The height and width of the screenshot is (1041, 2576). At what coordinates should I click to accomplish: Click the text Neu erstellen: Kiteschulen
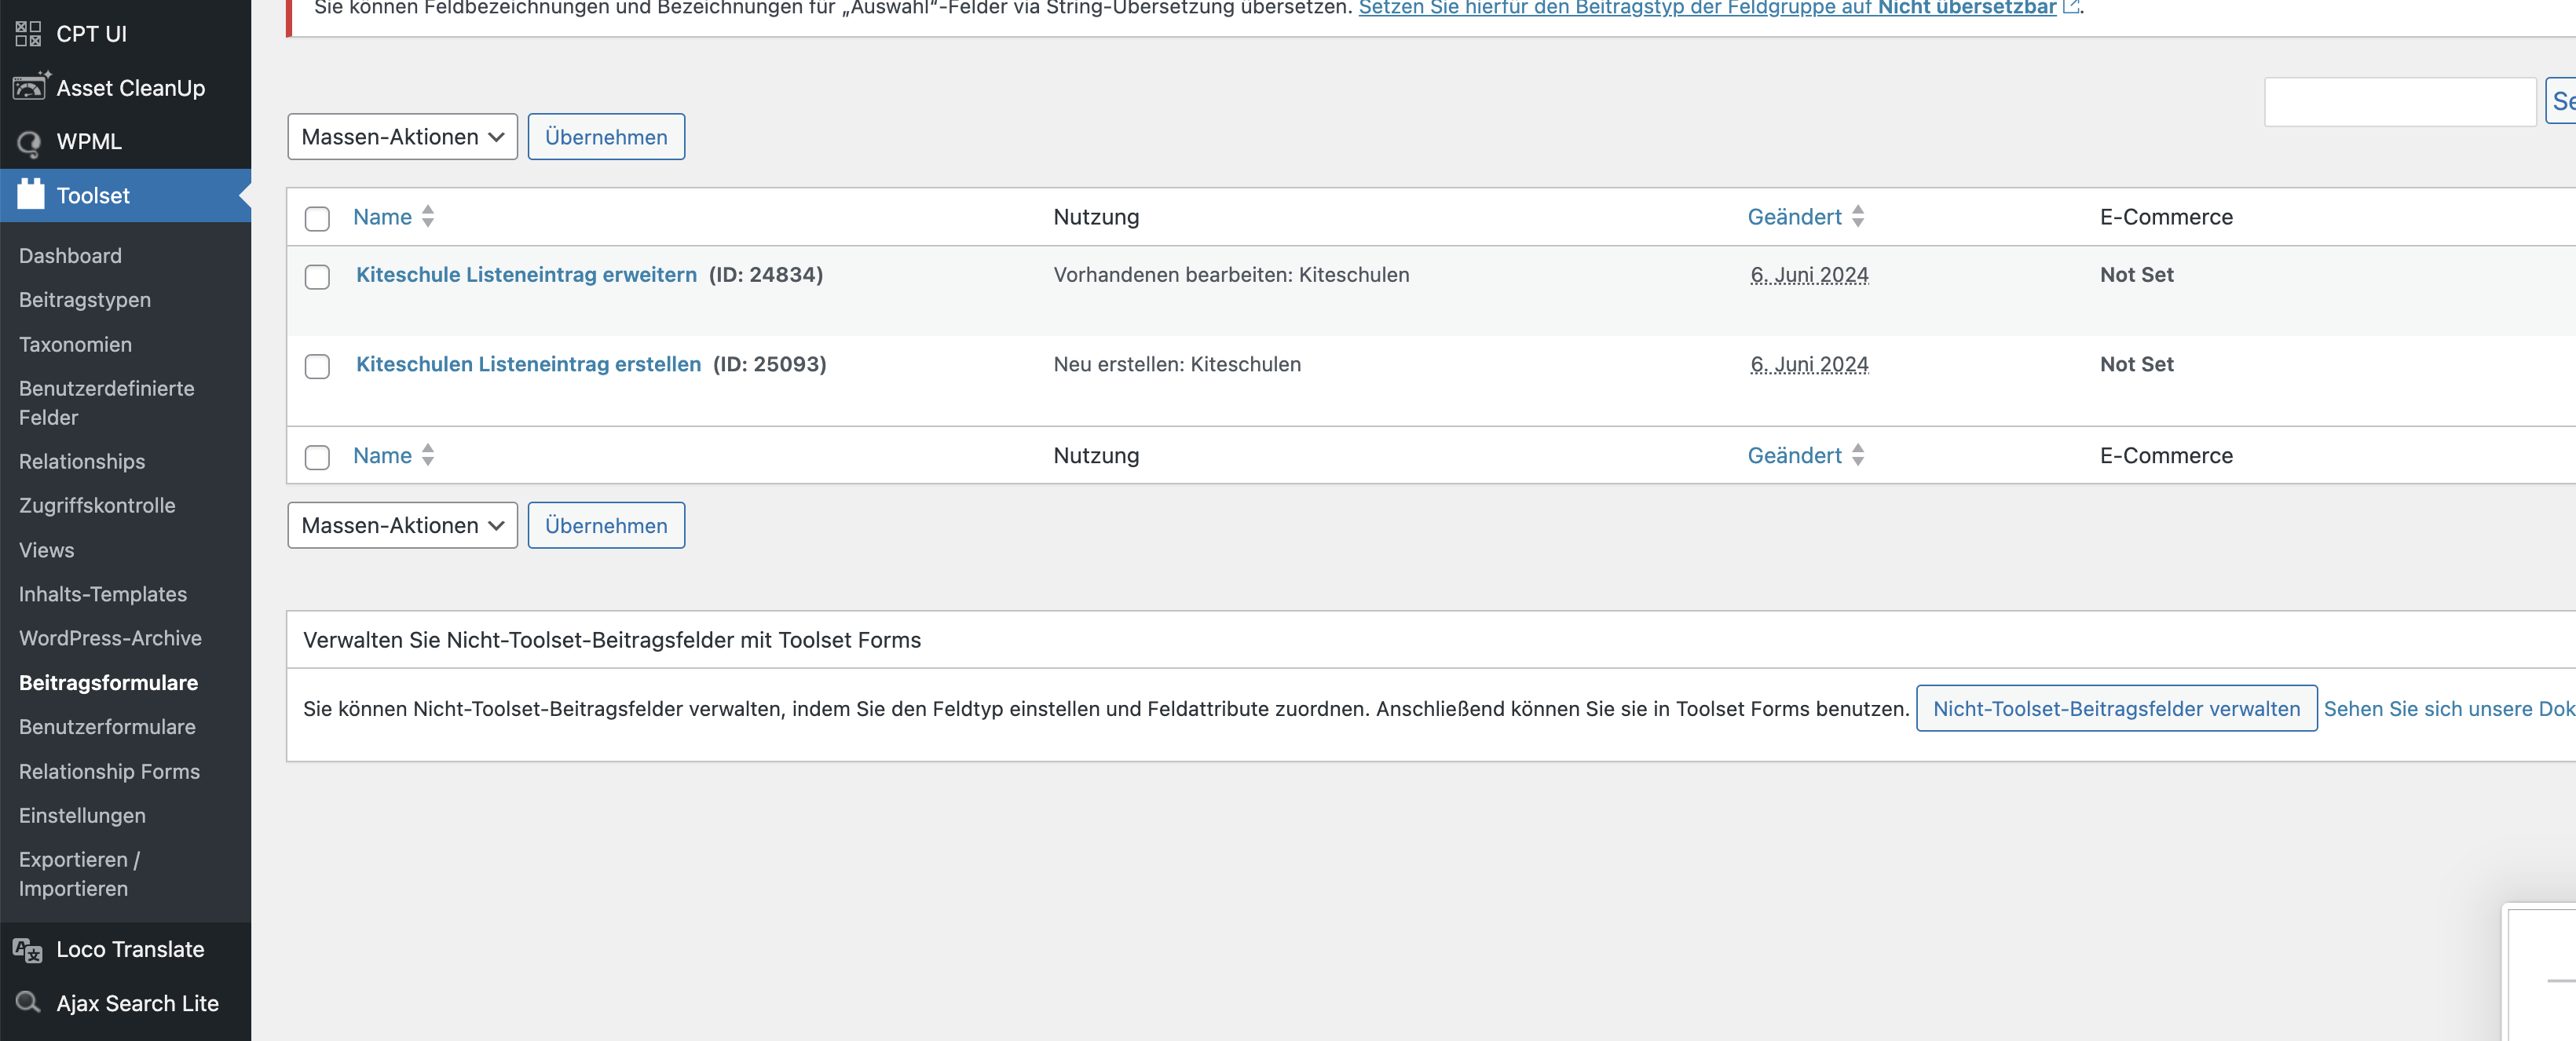pyautogui.click(x=1177, y=364)
